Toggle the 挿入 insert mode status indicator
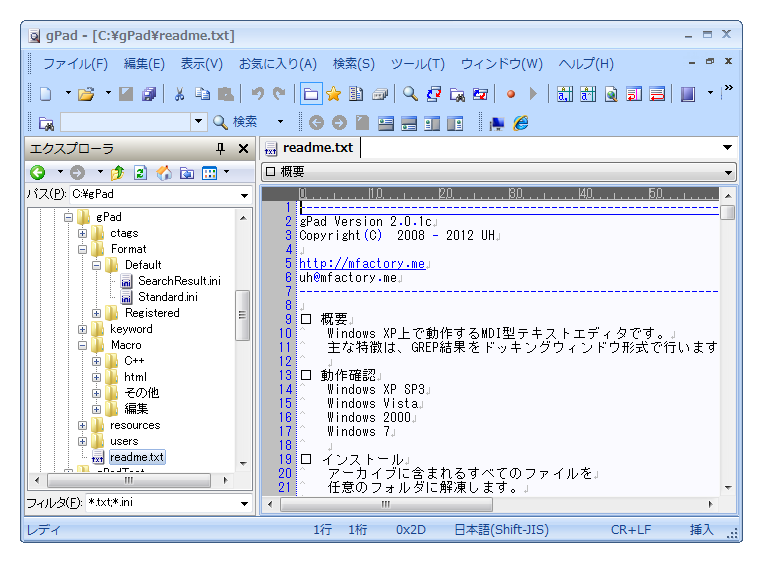 [x=701, y=529]
